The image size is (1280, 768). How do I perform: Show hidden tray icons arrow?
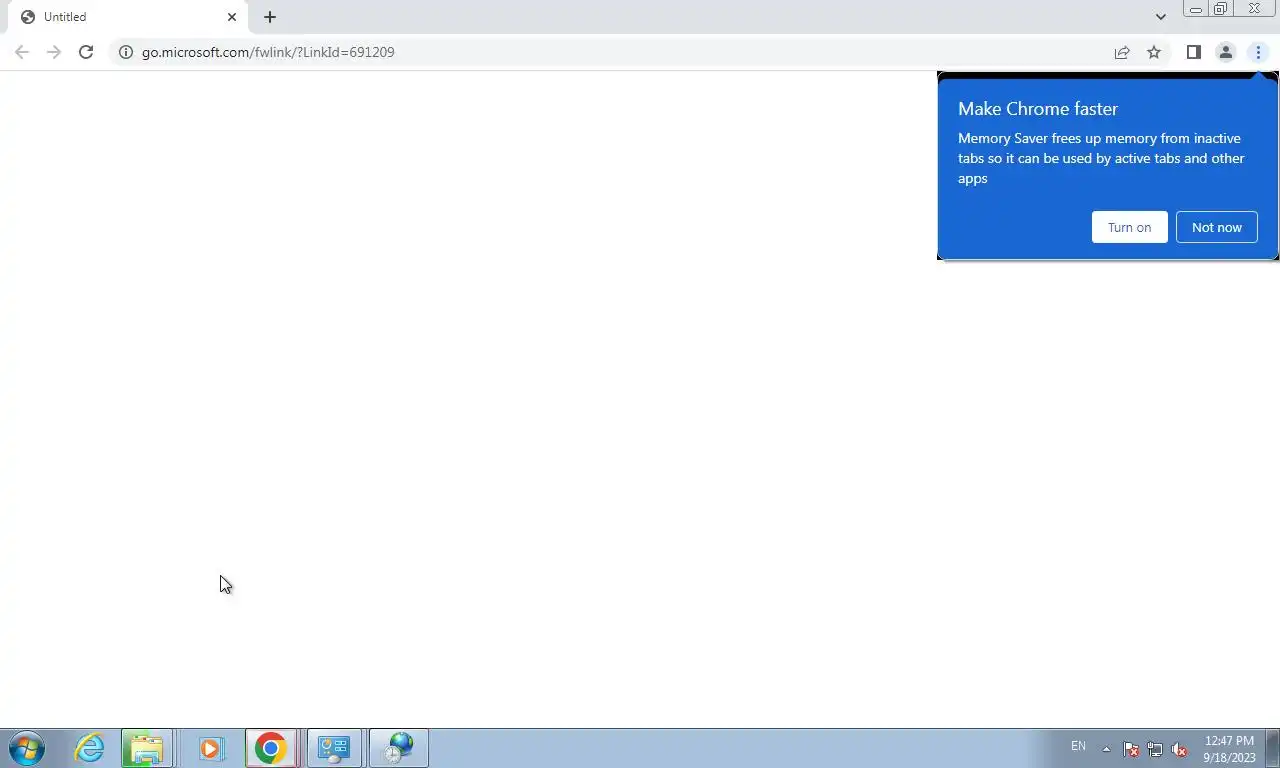pyautogui.click(x=1106, y=749)
